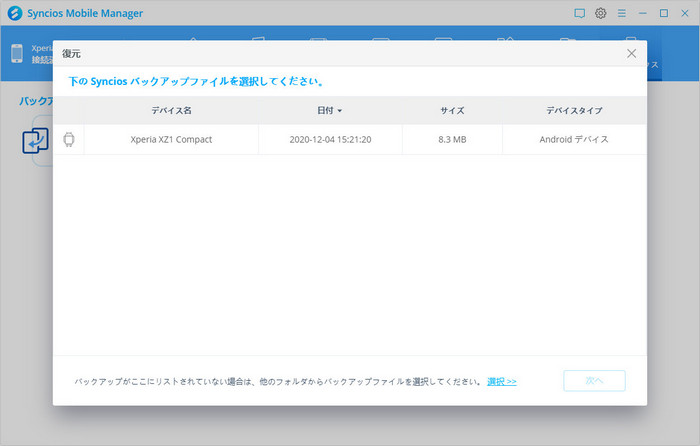Select the Xperia XZ1 Compact backup row
This screenshot has width=700, height=446.
350,139
